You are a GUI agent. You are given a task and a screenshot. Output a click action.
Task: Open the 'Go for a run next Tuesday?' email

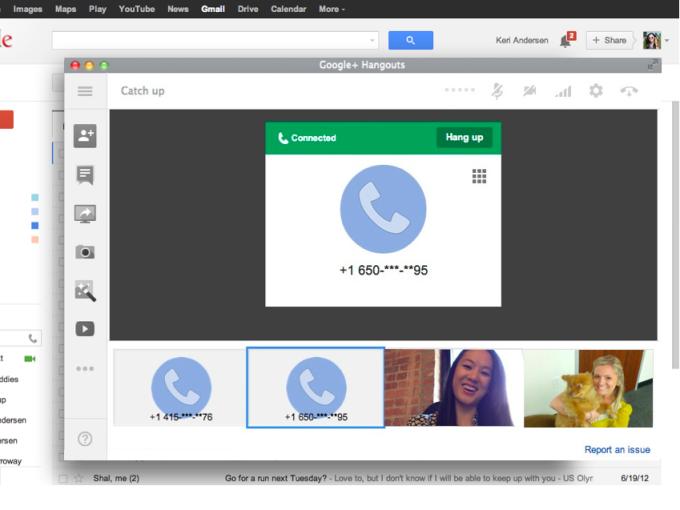tap(275, 478)
